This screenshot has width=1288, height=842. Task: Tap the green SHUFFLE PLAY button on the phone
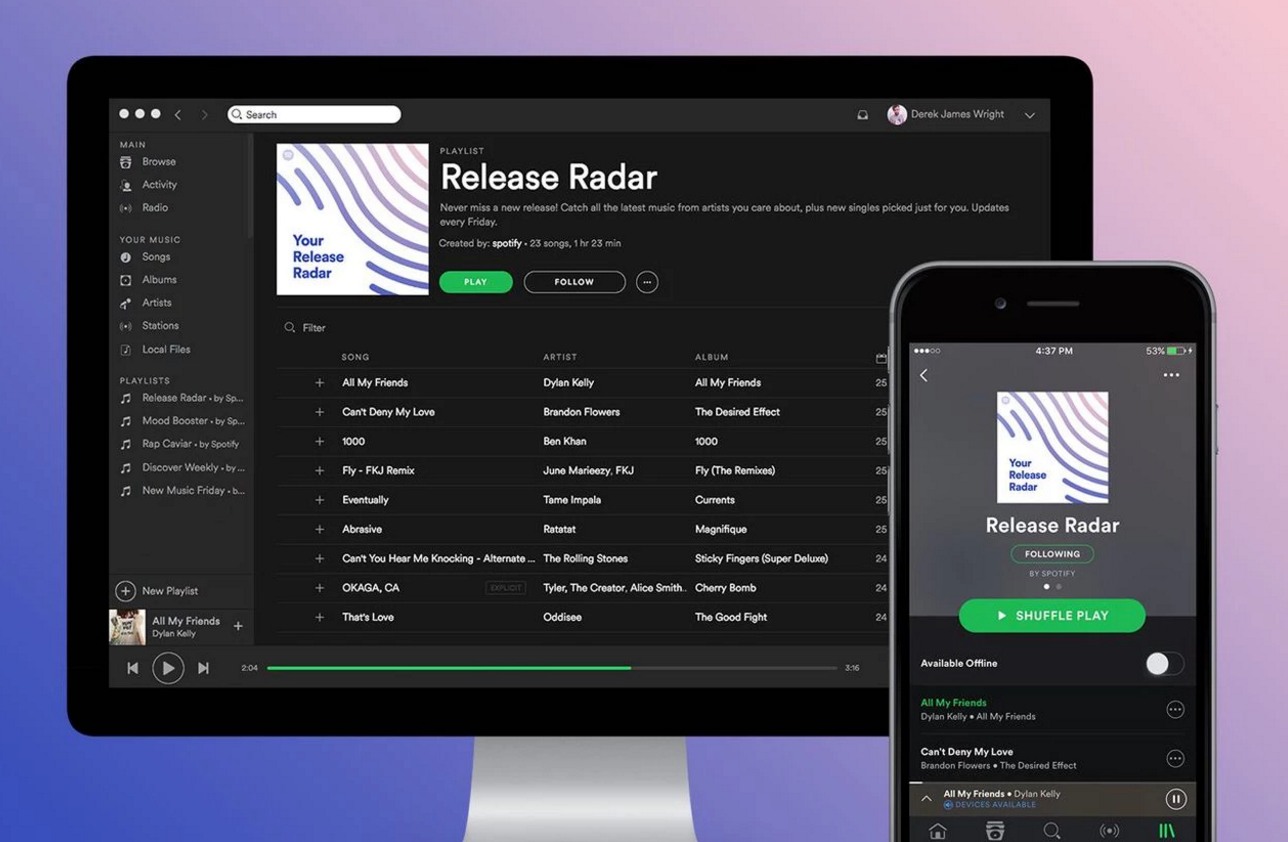1052,616
